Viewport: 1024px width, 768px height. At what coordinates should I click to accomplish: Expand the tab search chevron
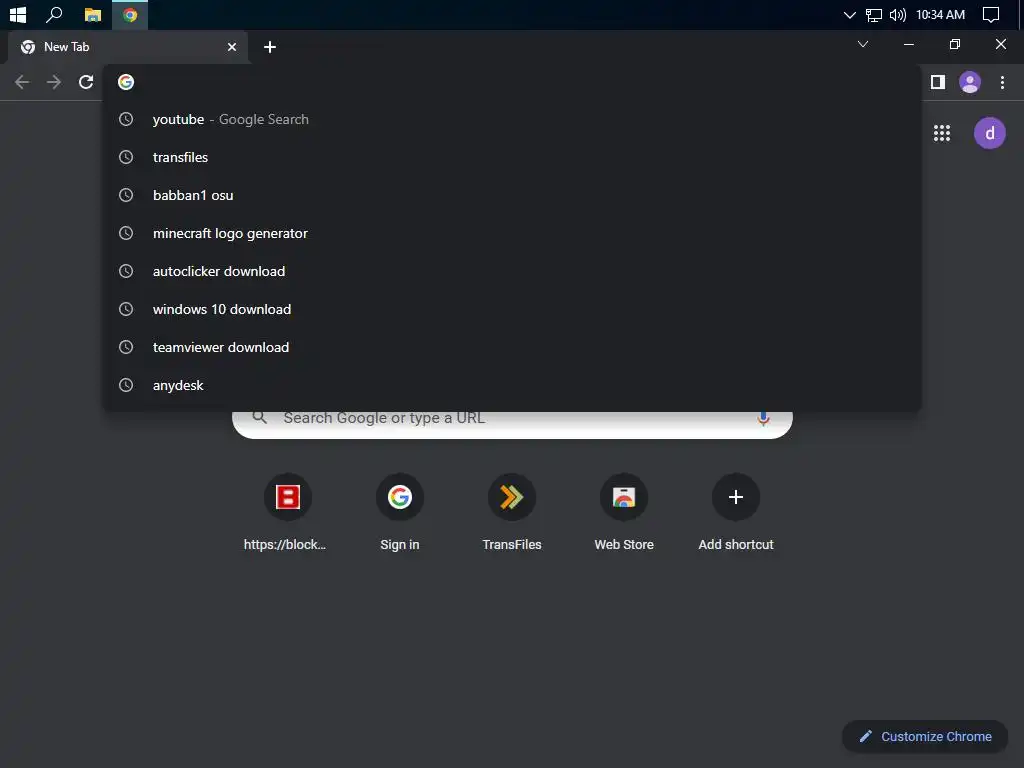click(x=863, y=44)
